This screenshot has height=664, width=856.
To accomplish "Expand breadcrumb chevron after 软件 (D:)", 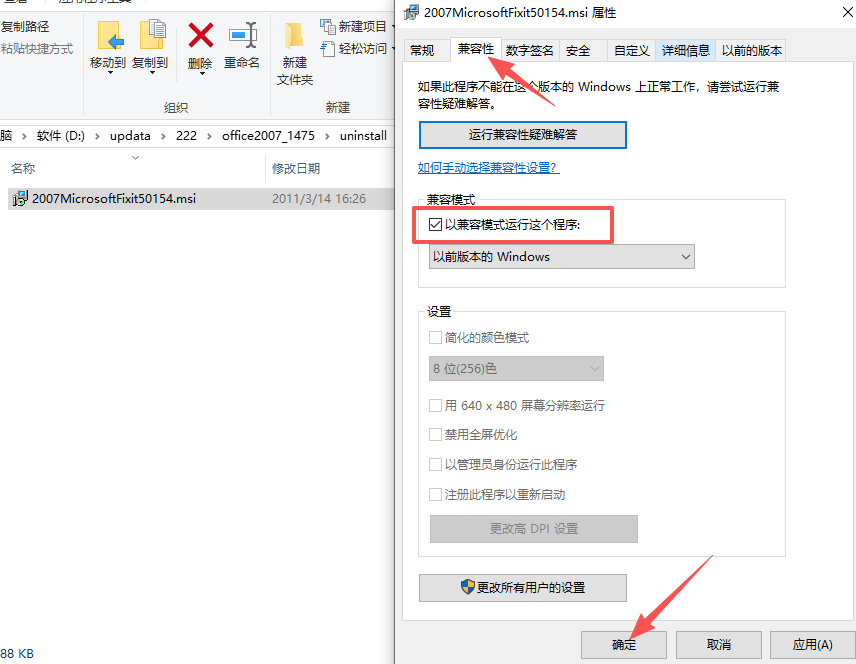I will tap(97, 136).
